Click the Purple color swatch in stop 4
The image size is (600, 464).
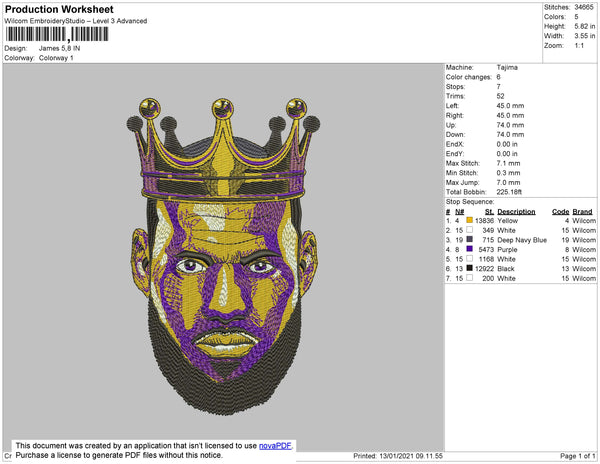[x=470, y=249]
